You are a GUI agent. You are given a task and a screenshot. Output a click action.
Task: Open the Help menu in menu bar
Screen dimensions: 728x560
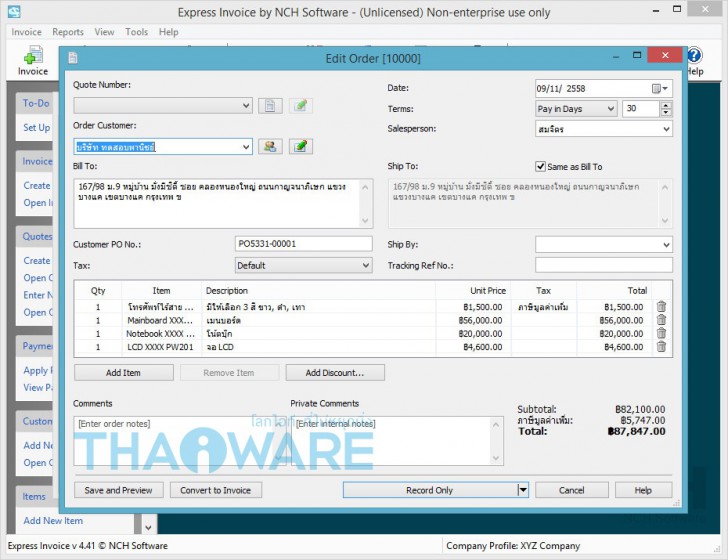tap(169, 32)
